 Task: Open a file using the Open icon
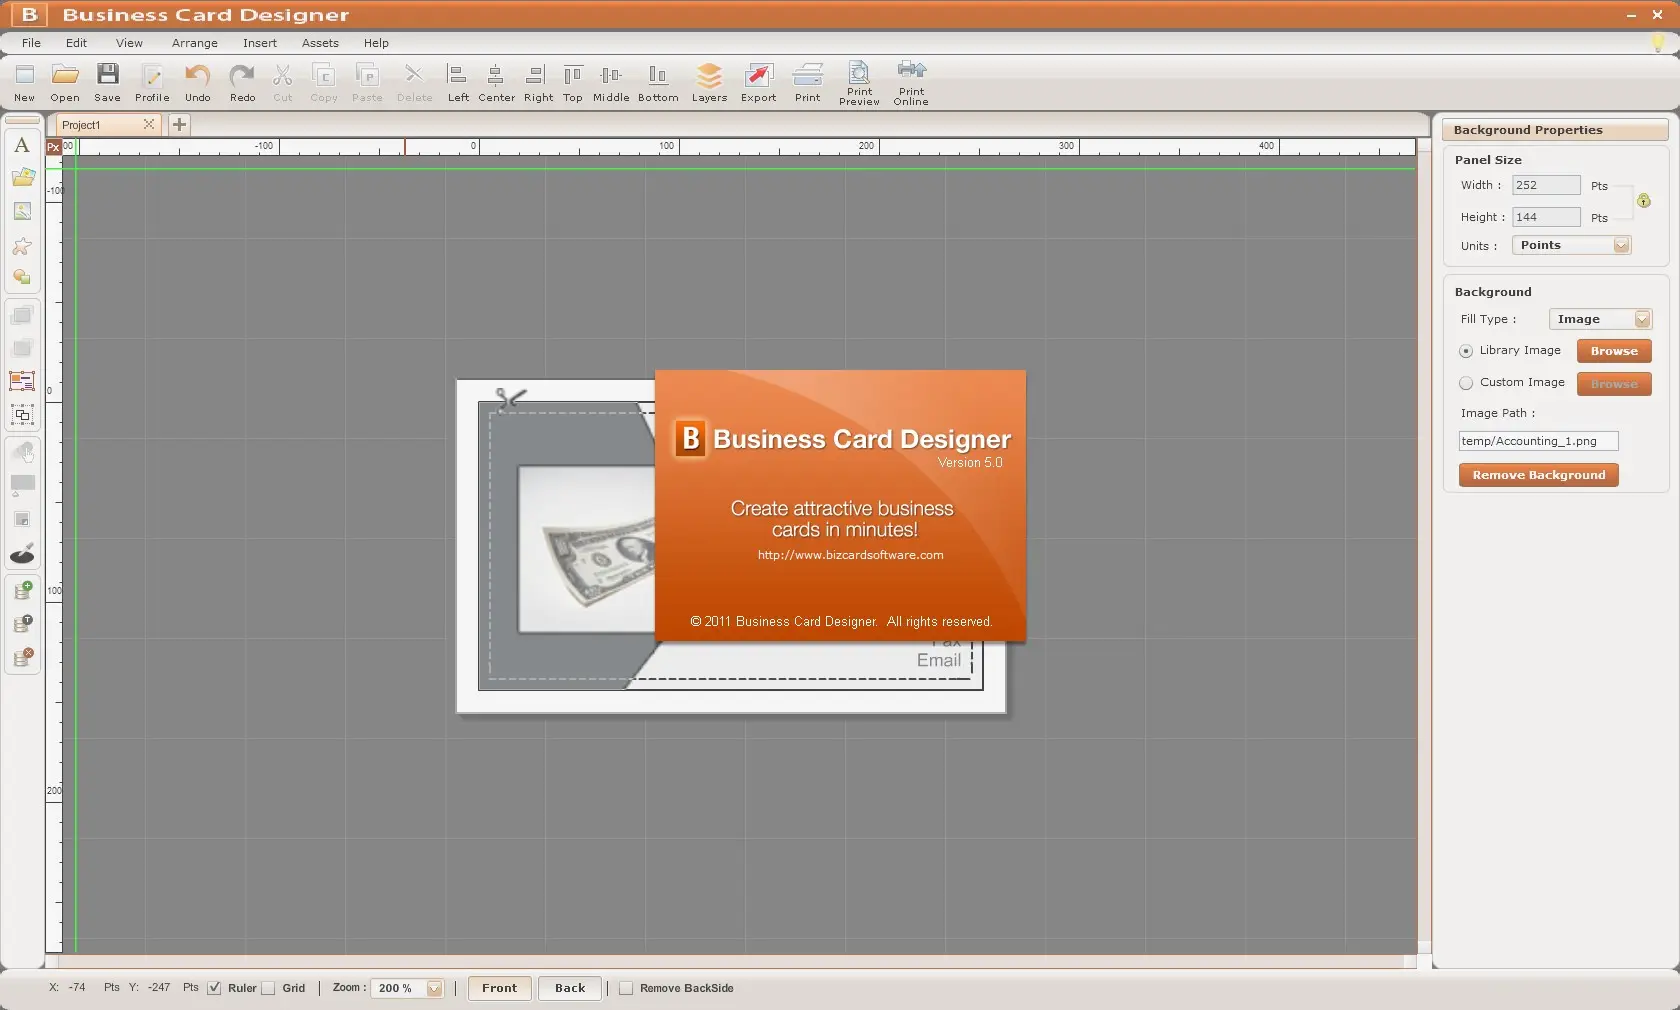tap(65, 82)
